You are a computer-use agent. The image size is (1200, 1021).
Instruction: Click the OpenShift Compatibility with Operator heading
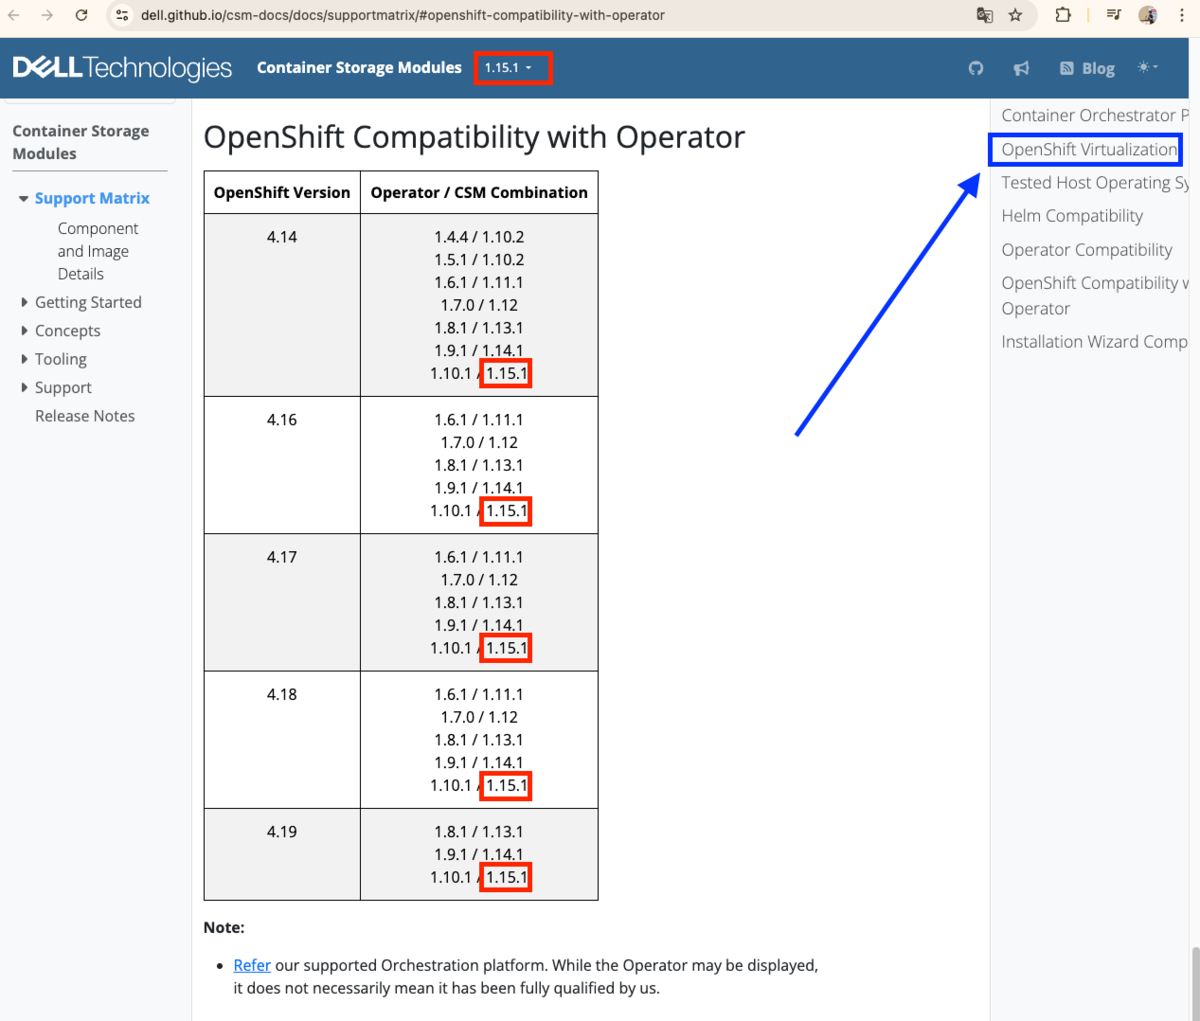click(x=474, y=137)
